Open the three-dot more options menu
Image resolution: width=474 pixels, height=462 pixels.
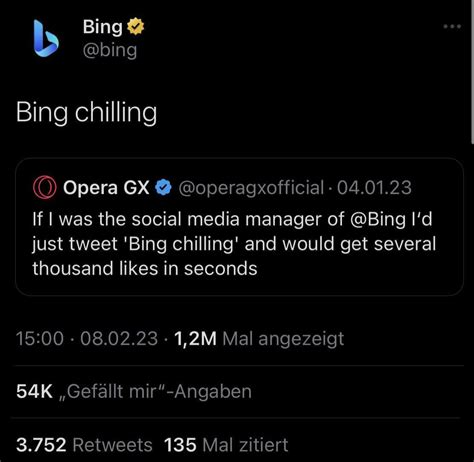452,26
